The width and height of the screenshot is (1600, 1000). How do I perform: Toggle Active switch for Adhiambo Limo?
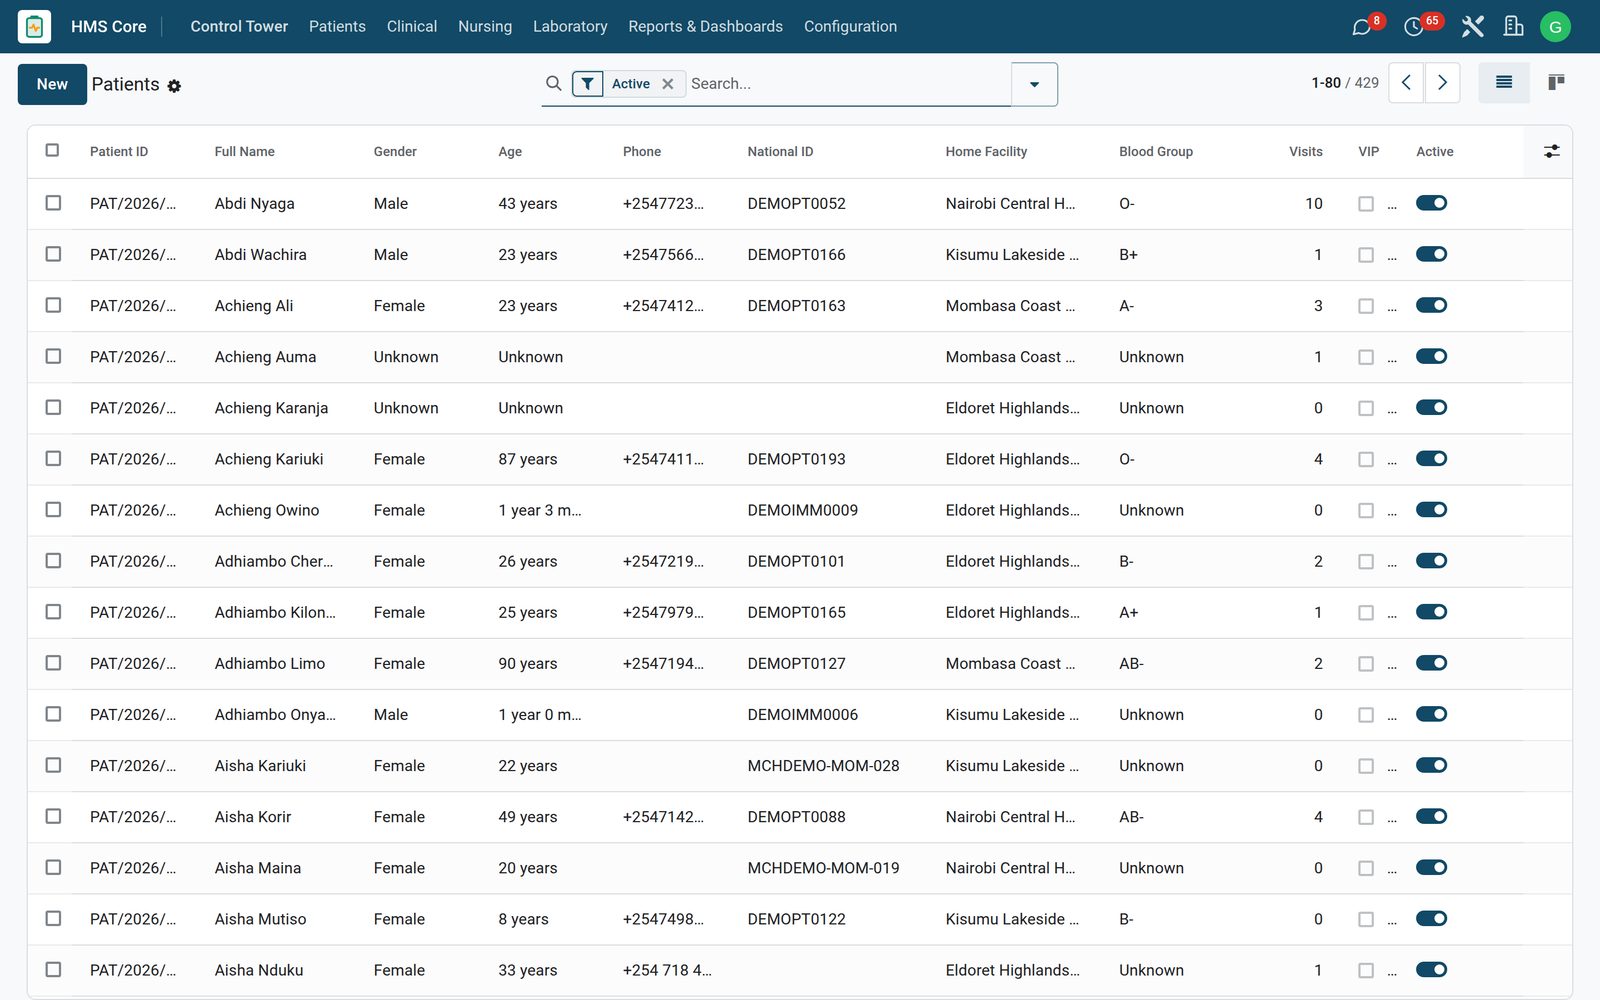pyautogui.click(x=1432, y=663)
